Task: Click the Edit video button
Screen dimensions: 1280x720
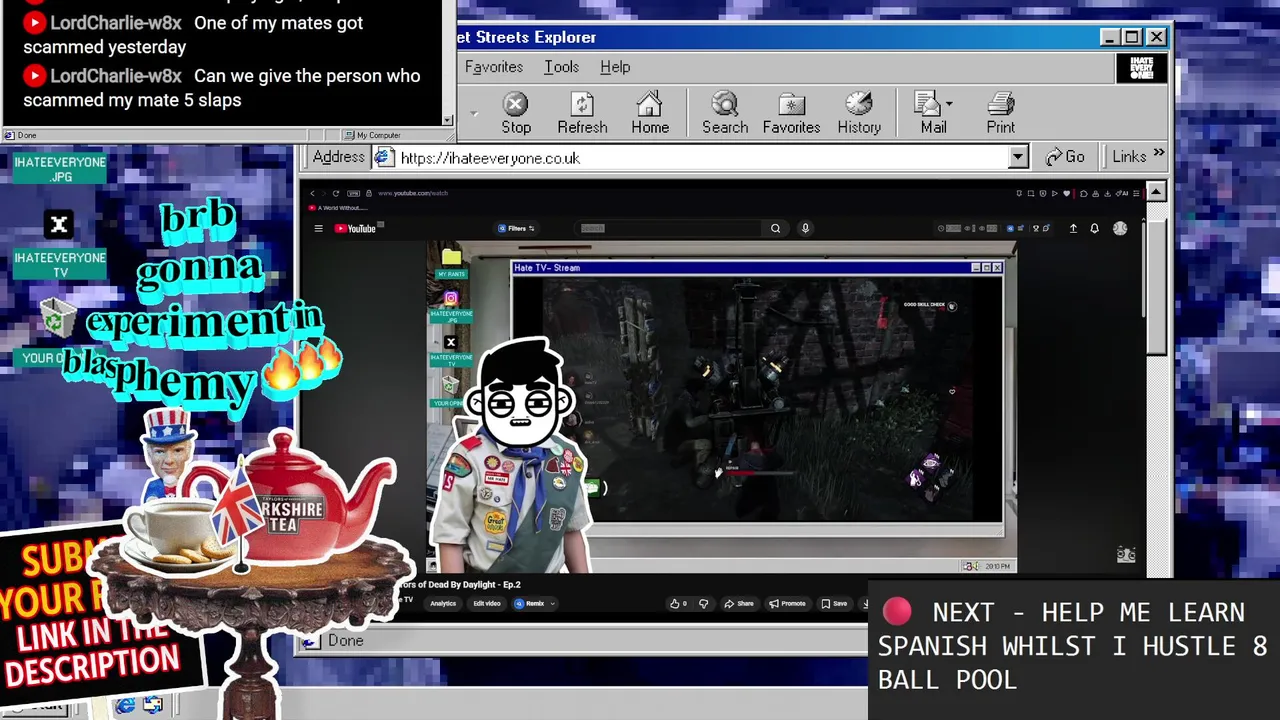Action: (x=486, y=603)
